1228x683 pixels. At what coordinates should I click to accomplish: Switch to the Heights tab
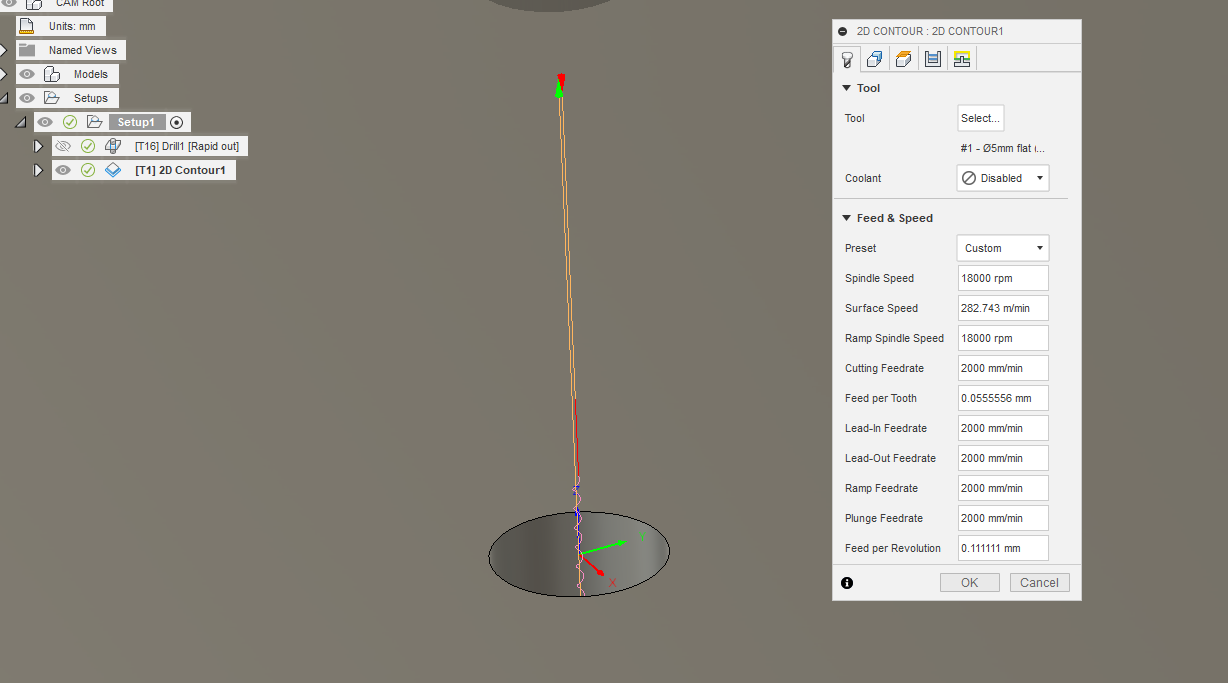tap(903, 58)
